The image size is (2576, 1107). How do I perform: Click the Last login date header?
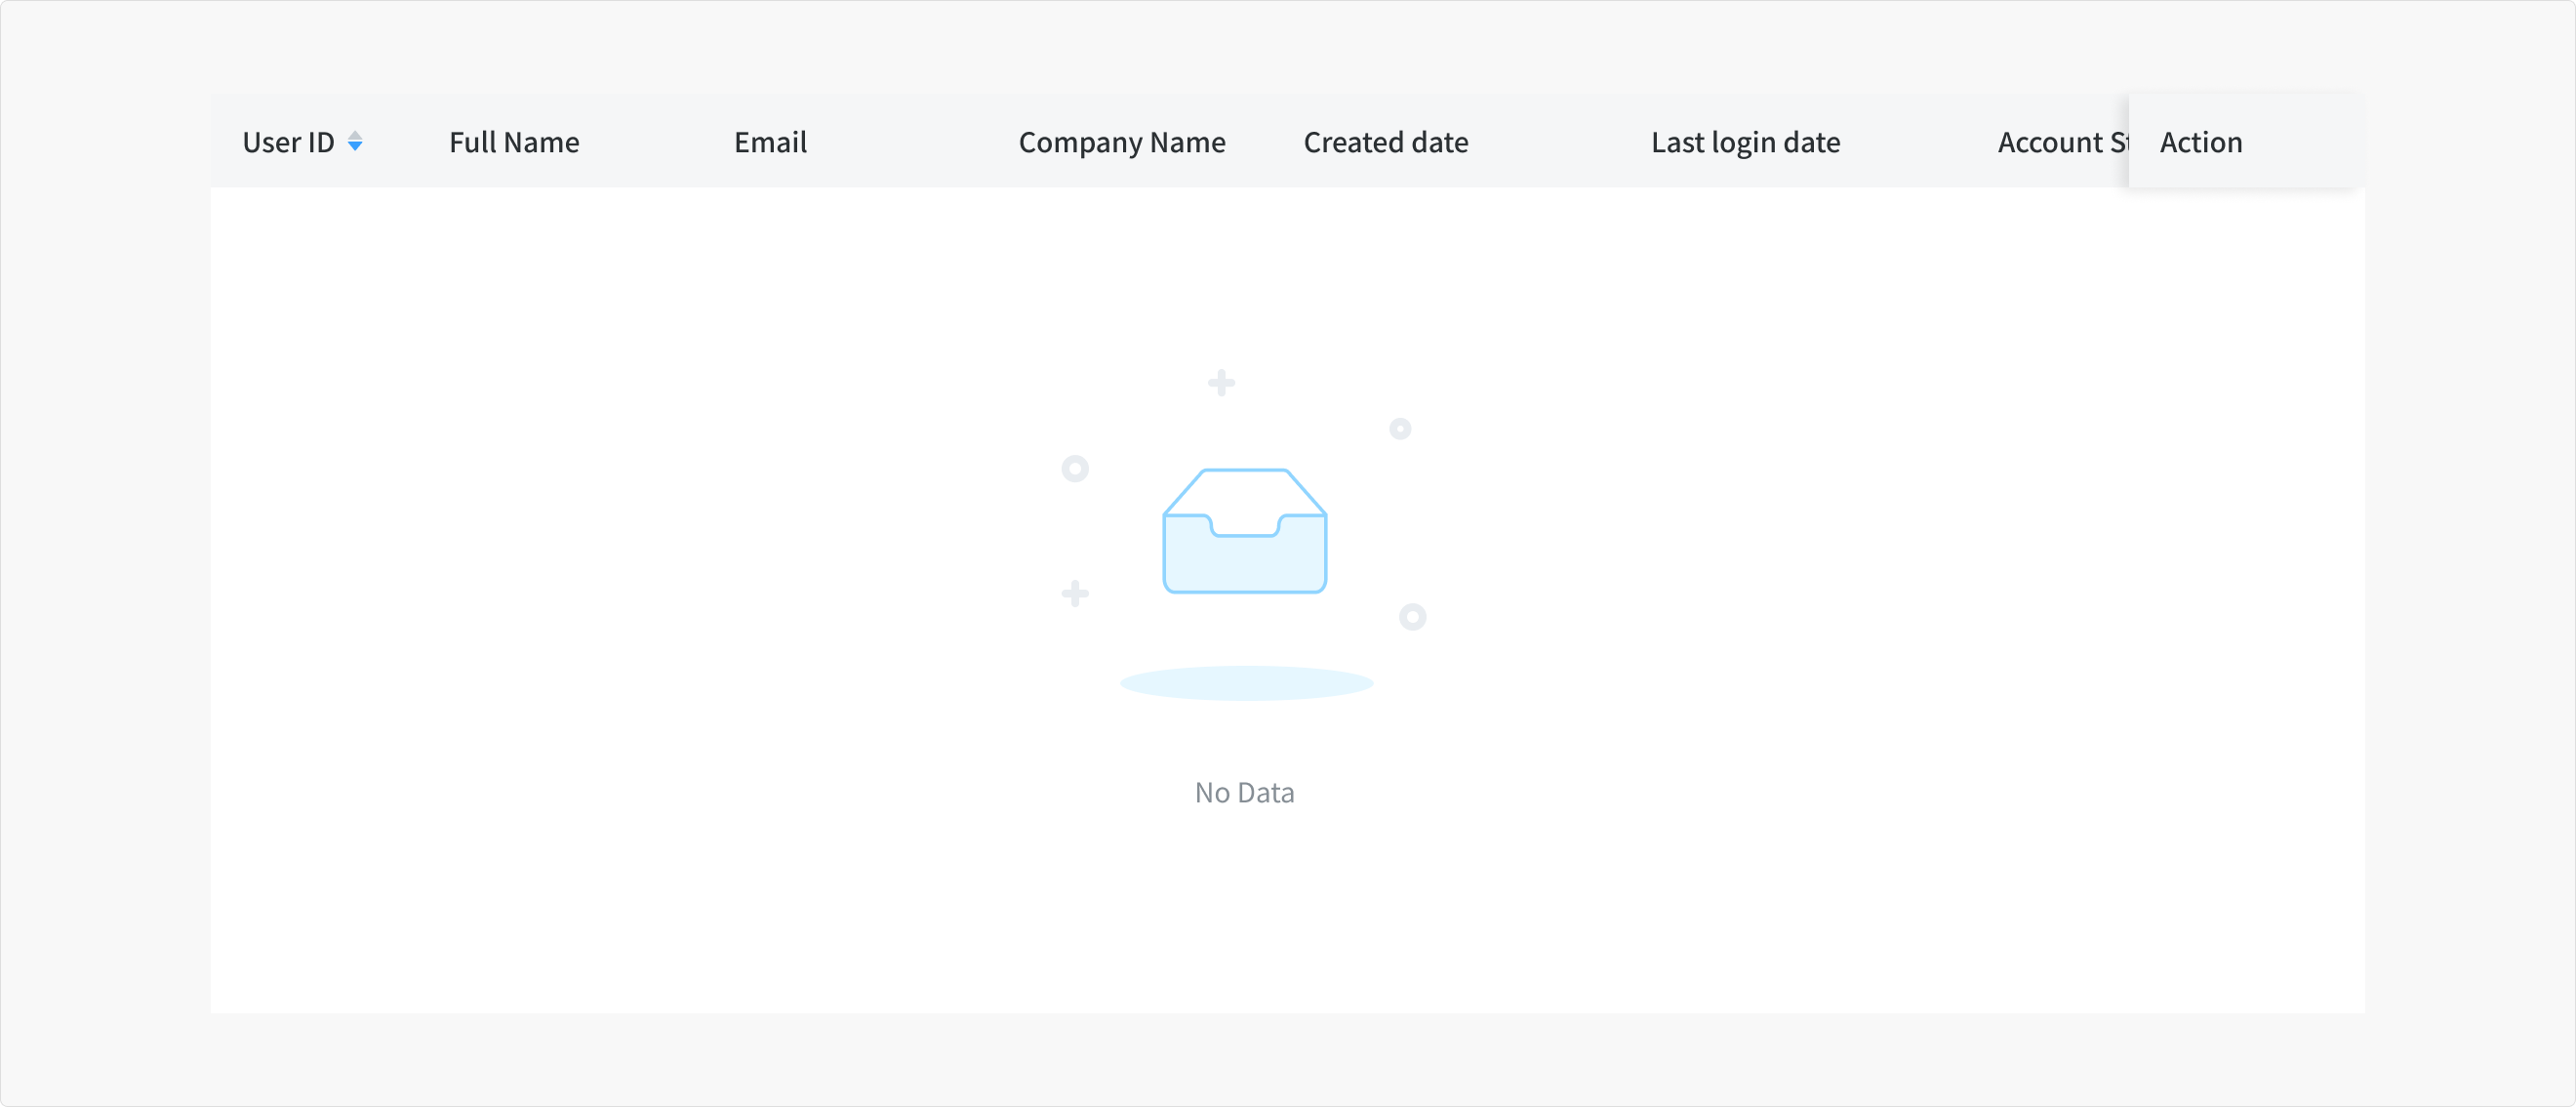[x=1745, y=142]
